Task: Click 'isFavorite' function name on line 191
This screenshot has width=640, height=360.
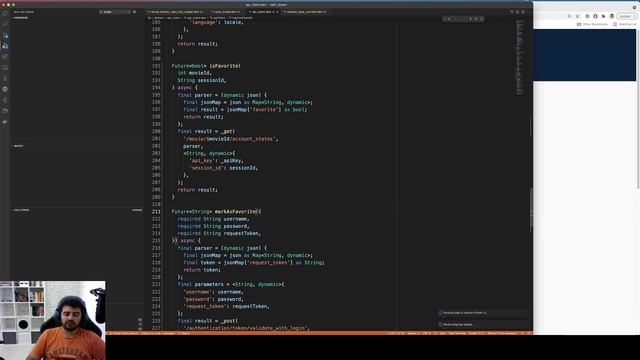Action: (224, 66)
